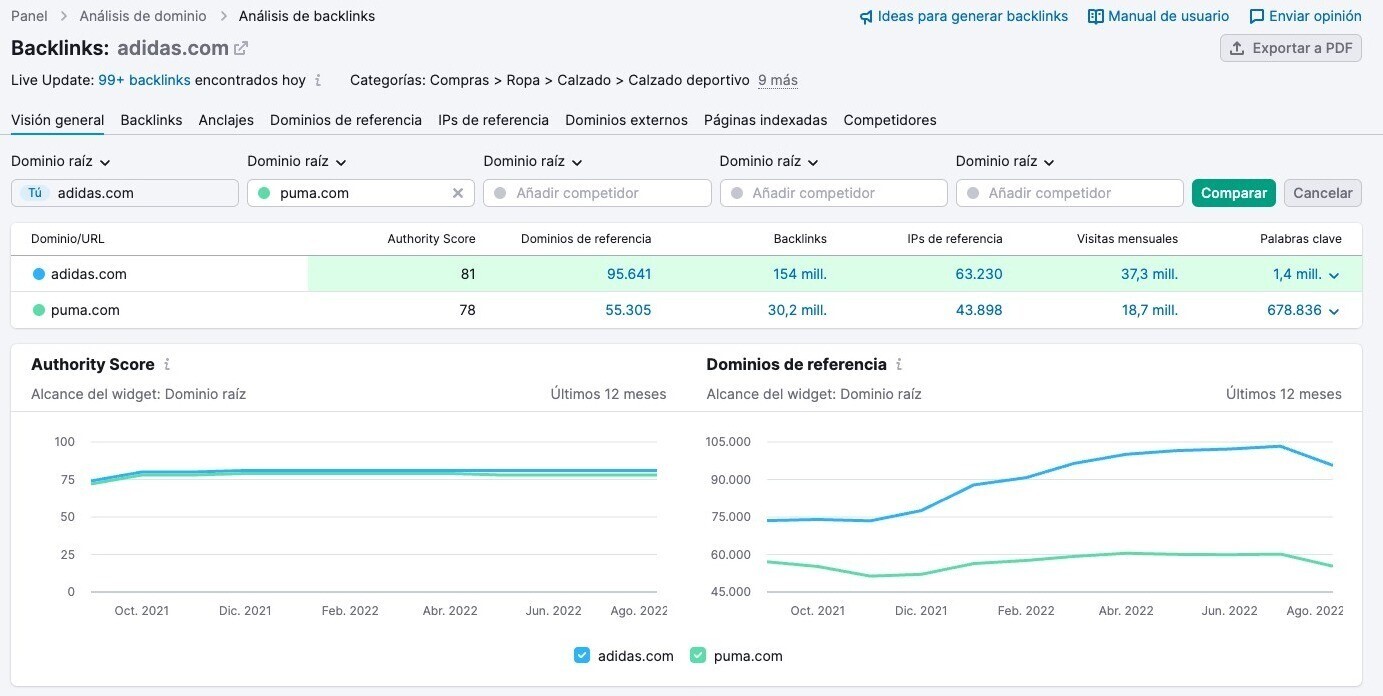The image size is (1383, 696).
Task: Open Ideas para generar backlinks link
Action: click(x=973, y=16)
